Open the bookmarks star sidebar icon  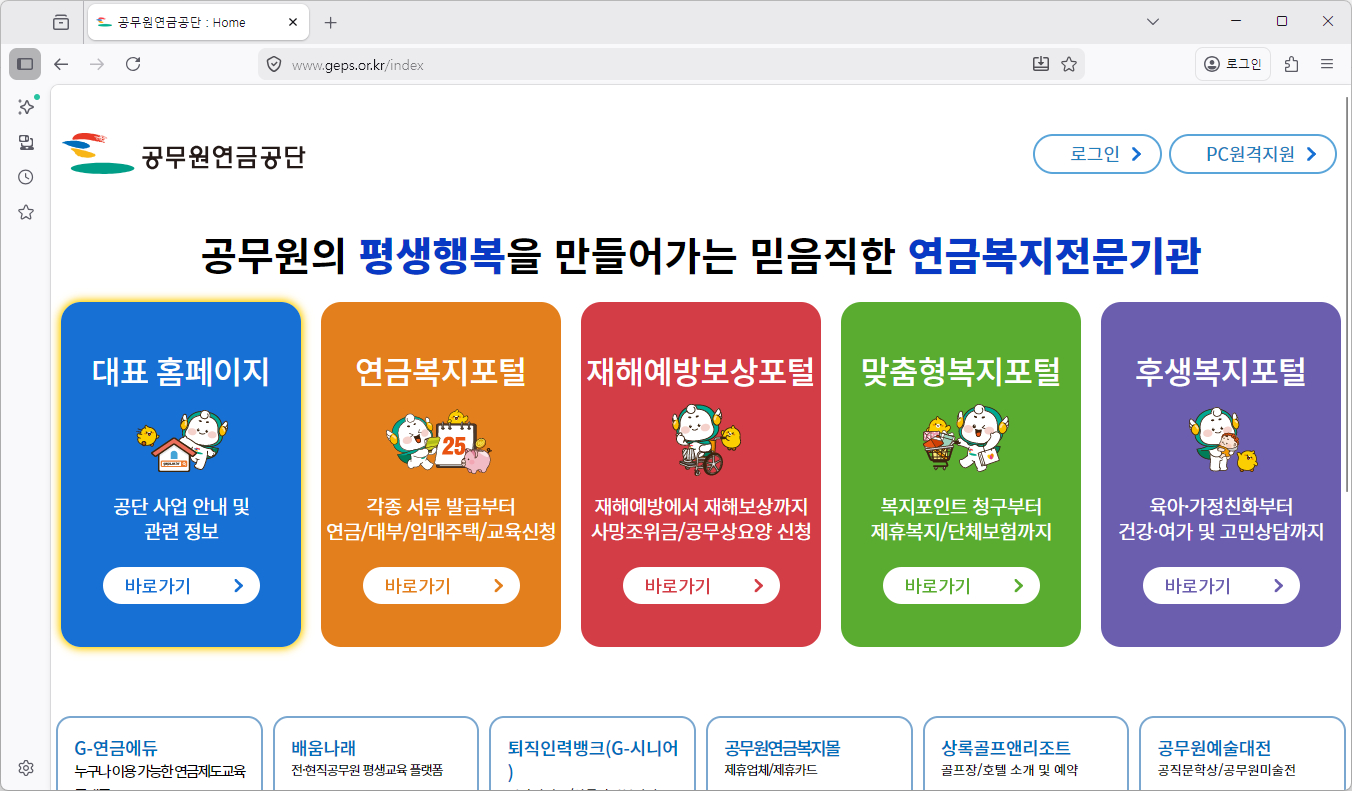point(26,212)
